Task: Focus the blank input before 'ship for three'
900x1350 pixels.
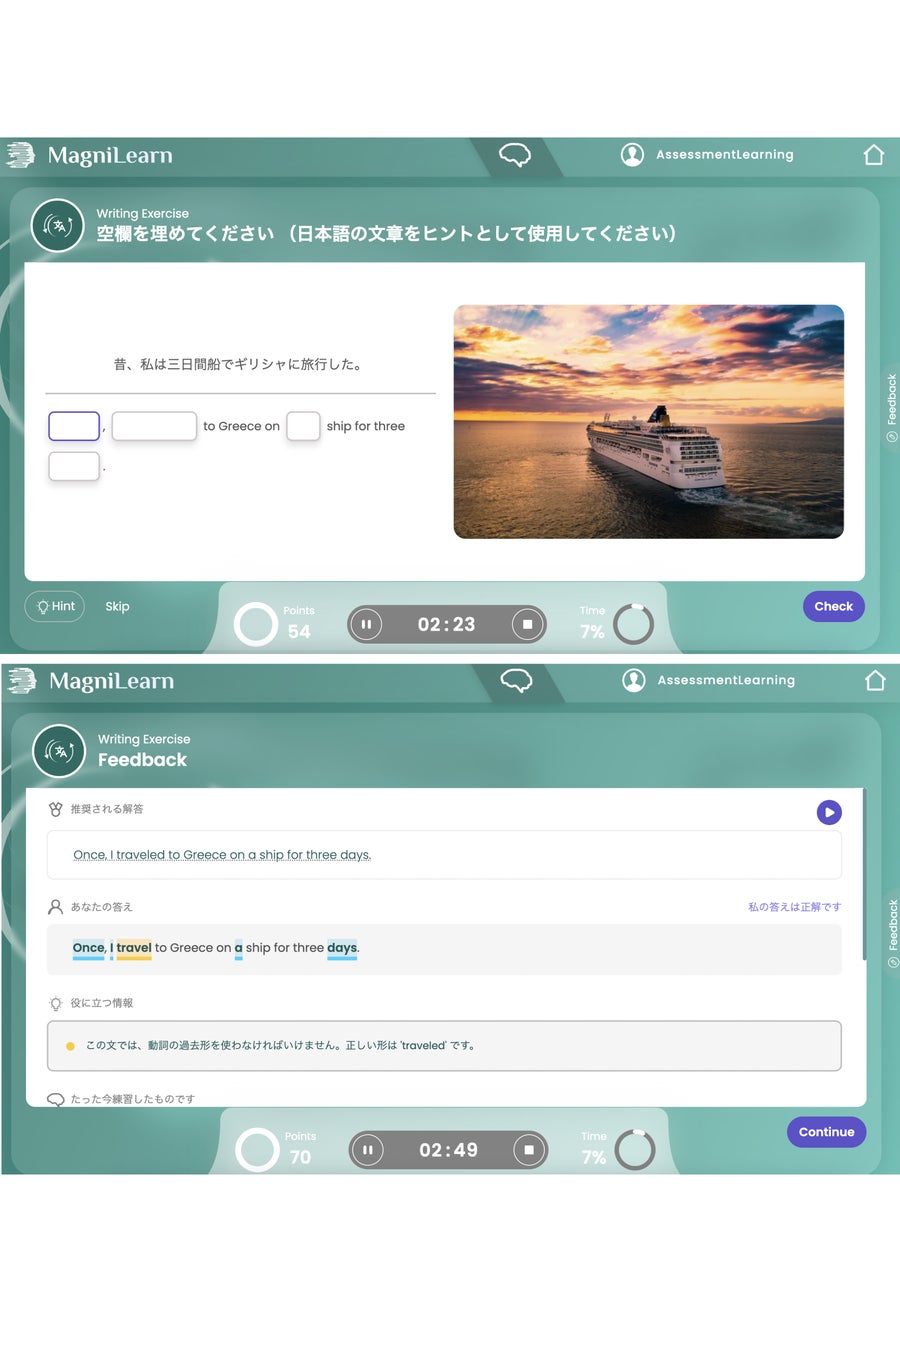Action: (303, 426)
